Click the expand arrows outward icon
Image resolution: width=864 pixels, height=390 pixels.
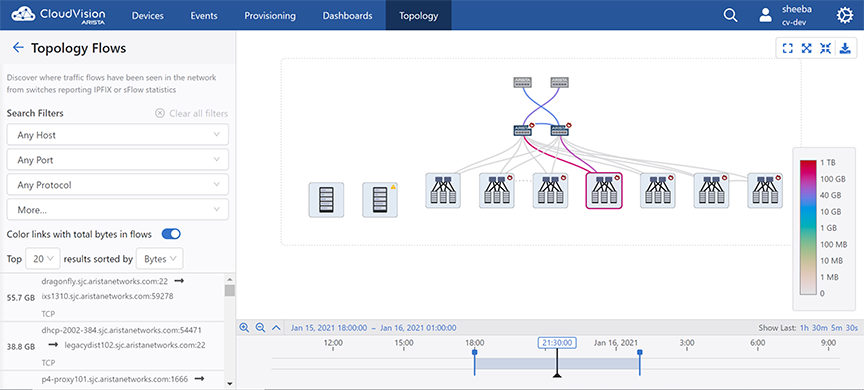[807, 48]
